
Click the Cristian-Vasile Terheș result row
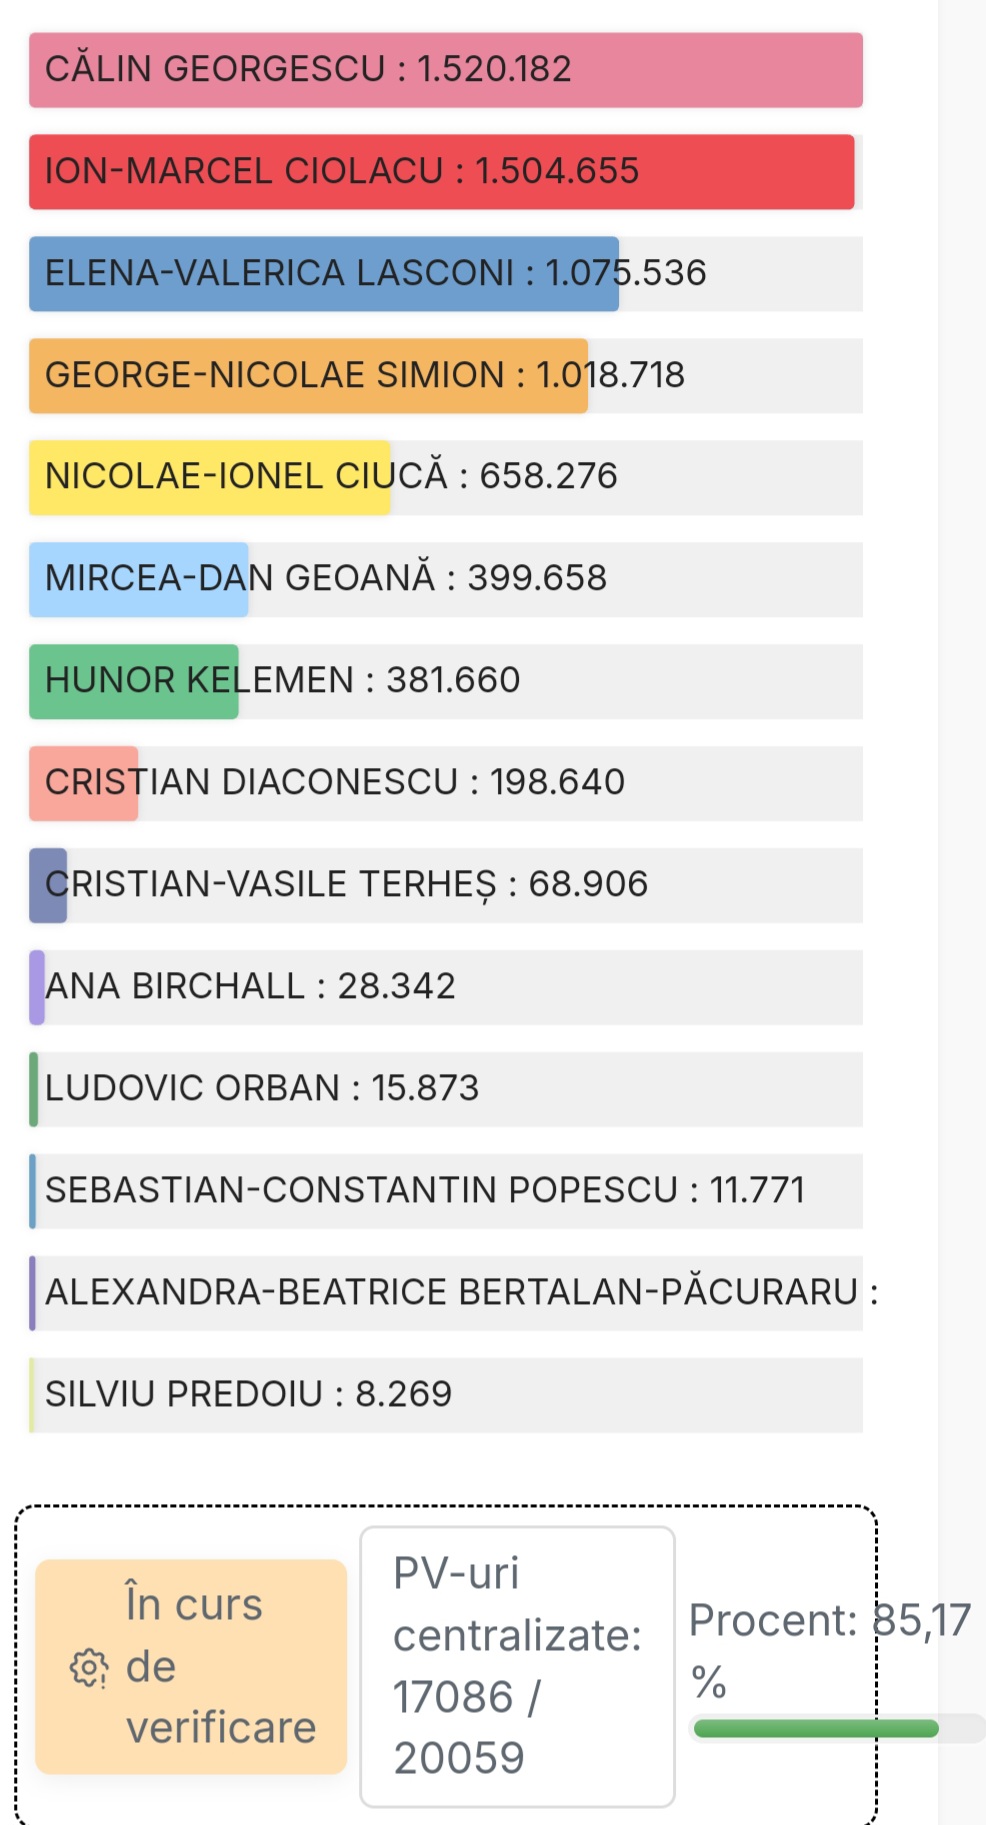445,886
